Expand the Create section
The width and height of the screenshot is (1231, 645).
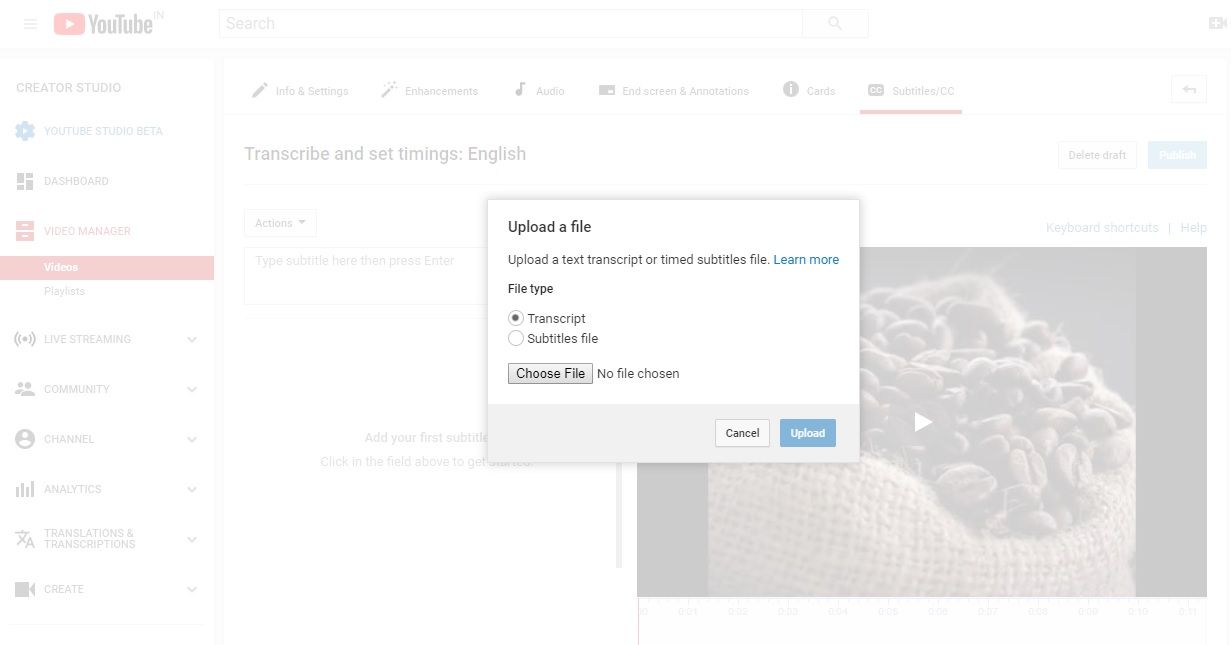192,589
